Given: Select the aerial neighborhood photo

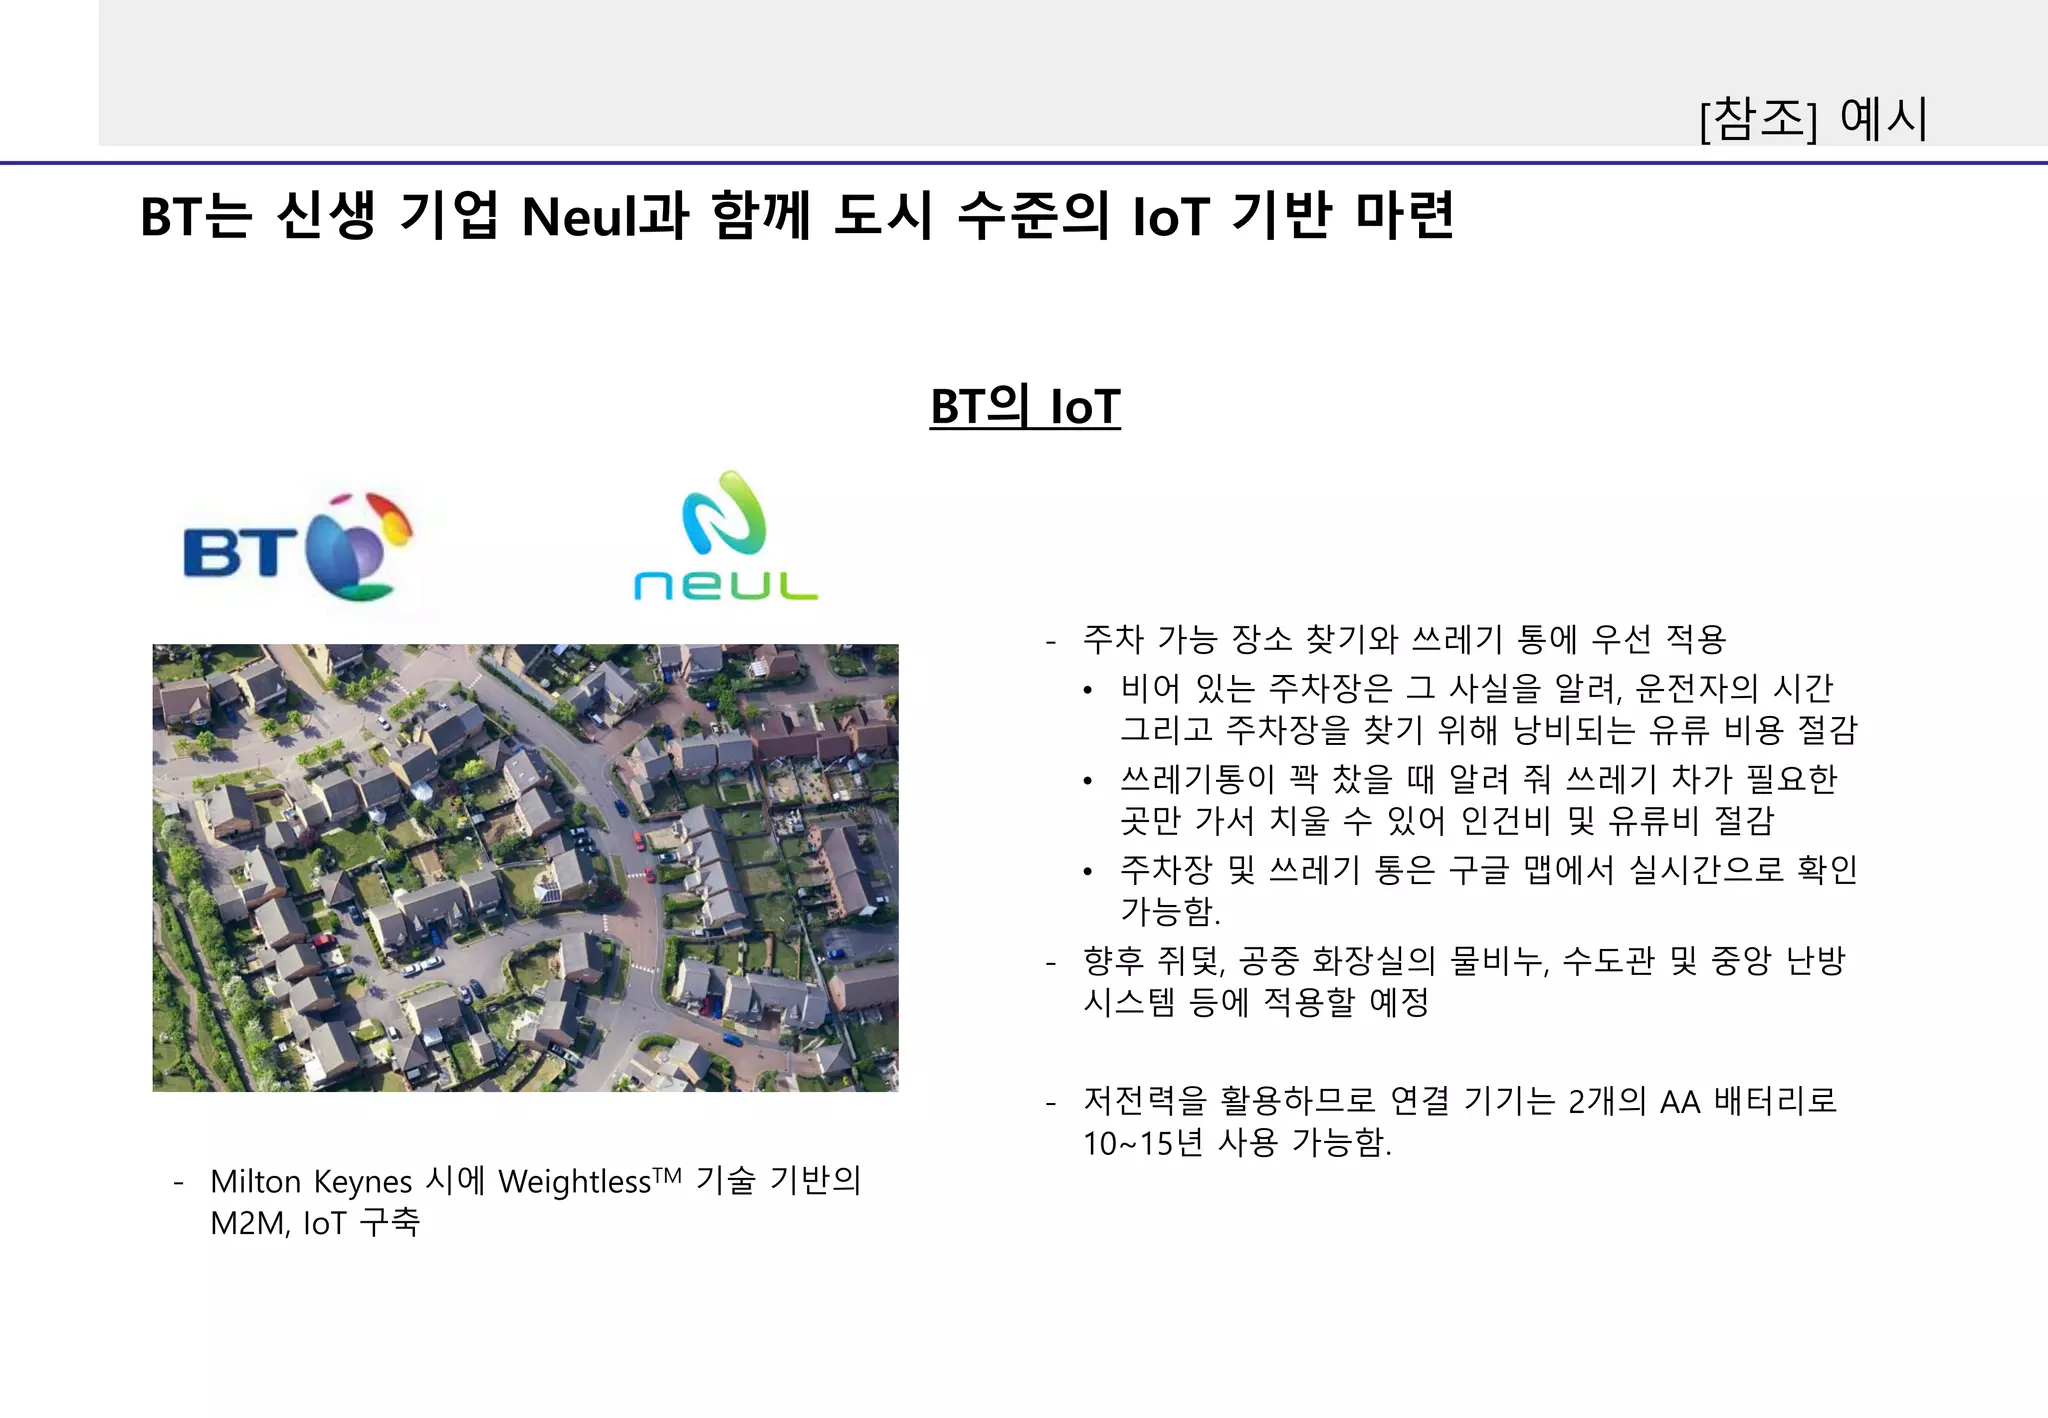Looking at the screenshot, I should coord(525,867).
